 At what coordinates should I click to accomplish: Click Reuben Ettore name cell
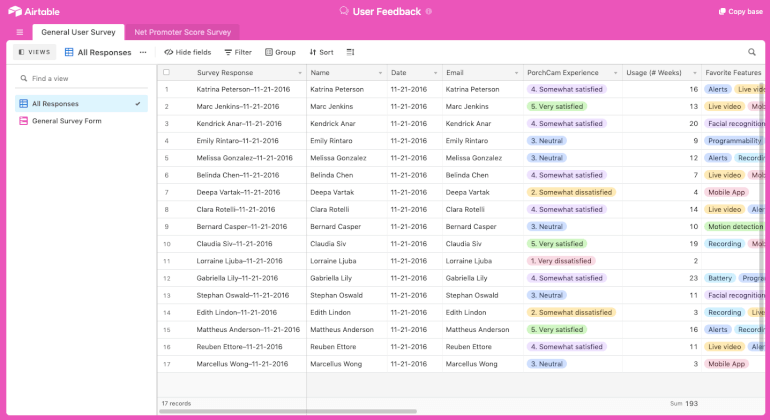[347, 347]
